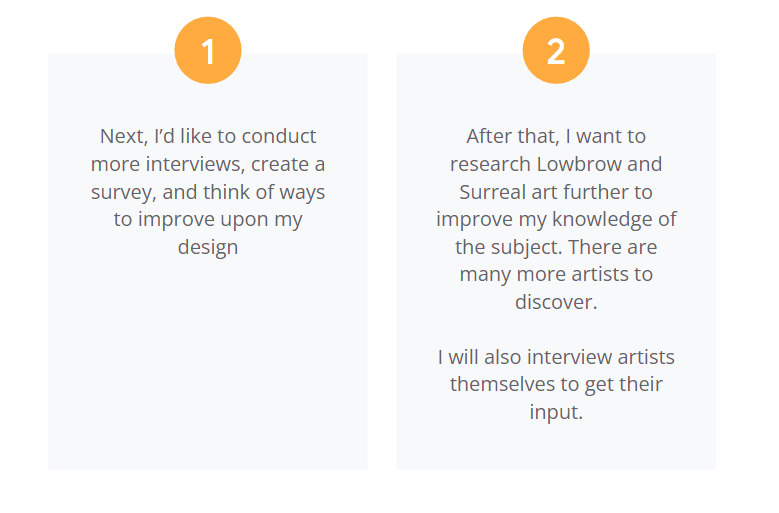Click the word "design" in card one

[208, 247]
